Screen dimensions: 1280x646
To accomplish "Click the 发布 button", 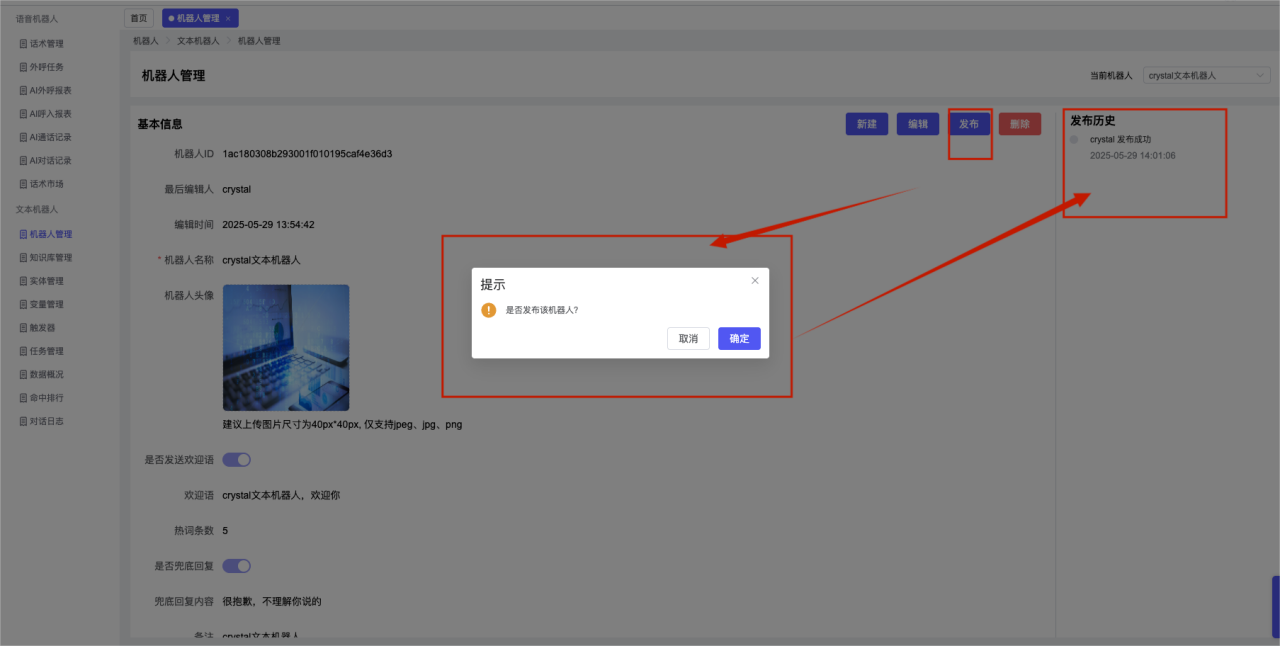I will (969, 124).
